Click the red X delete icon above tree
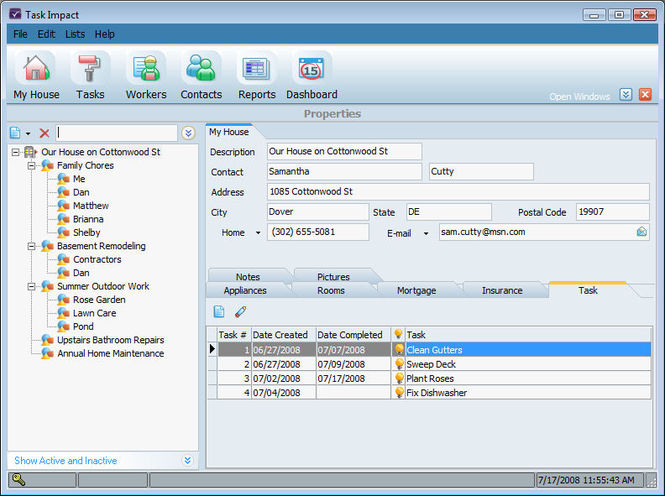The height and width of the screenshot is (496, 665). pyautogui.click(x=44, y=133)
